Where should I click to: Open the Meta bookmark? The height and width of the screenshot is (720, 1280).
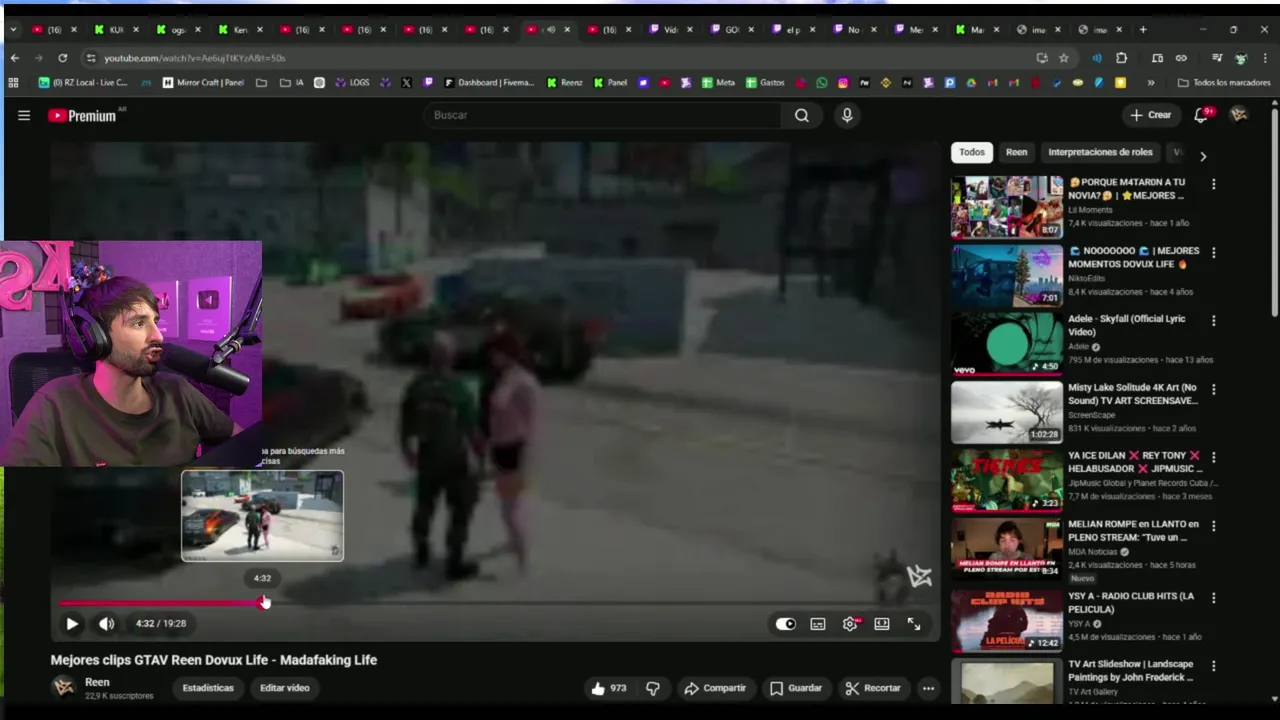click(718, 83)
